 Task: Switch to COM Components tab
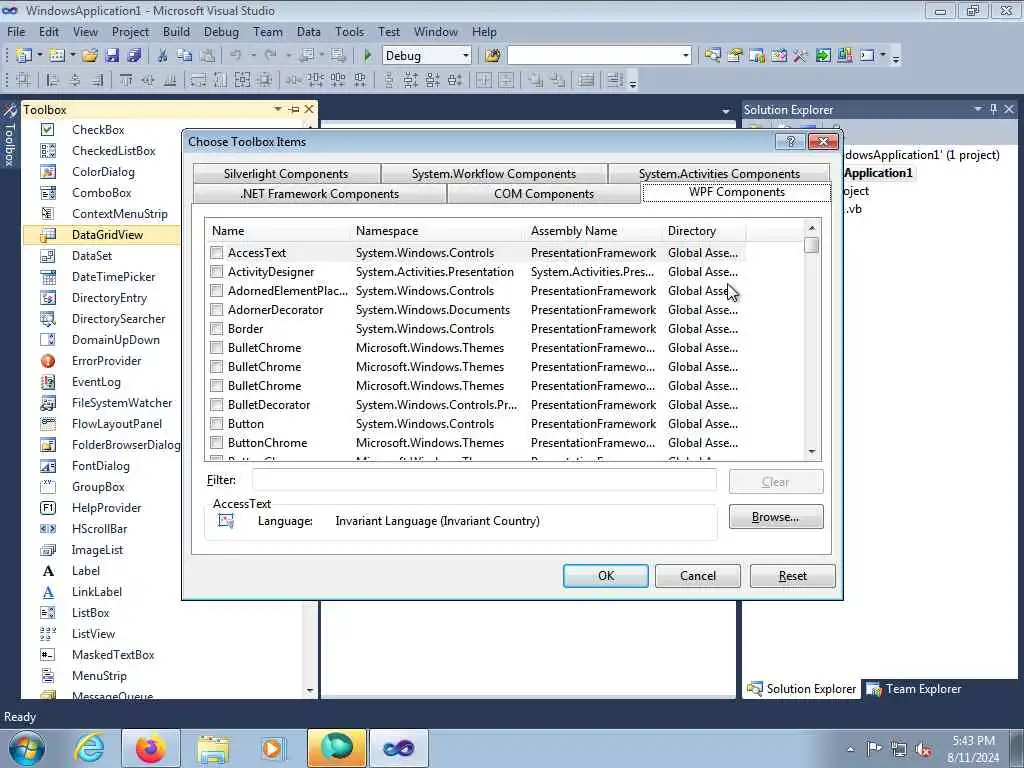click(543, 194)
